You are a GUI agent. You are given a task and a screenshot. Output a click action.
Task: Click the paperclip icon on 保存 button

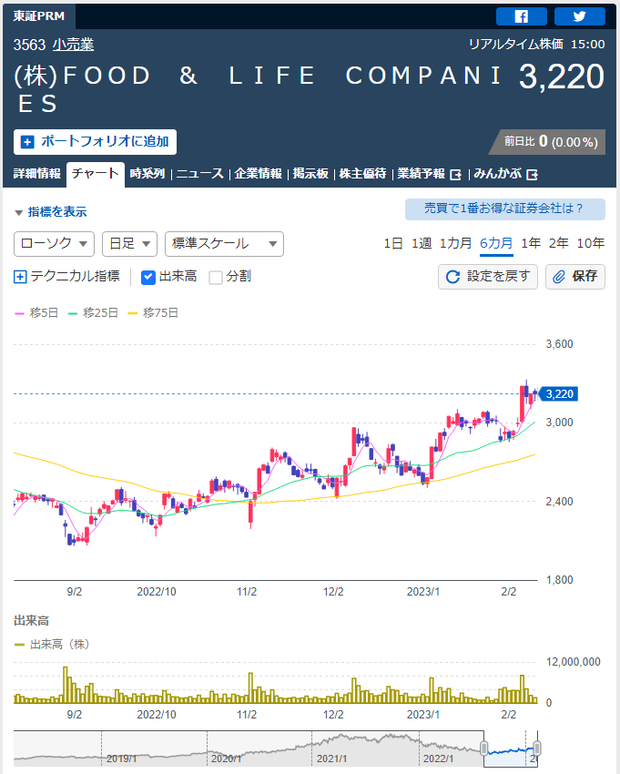click(560, 277)
